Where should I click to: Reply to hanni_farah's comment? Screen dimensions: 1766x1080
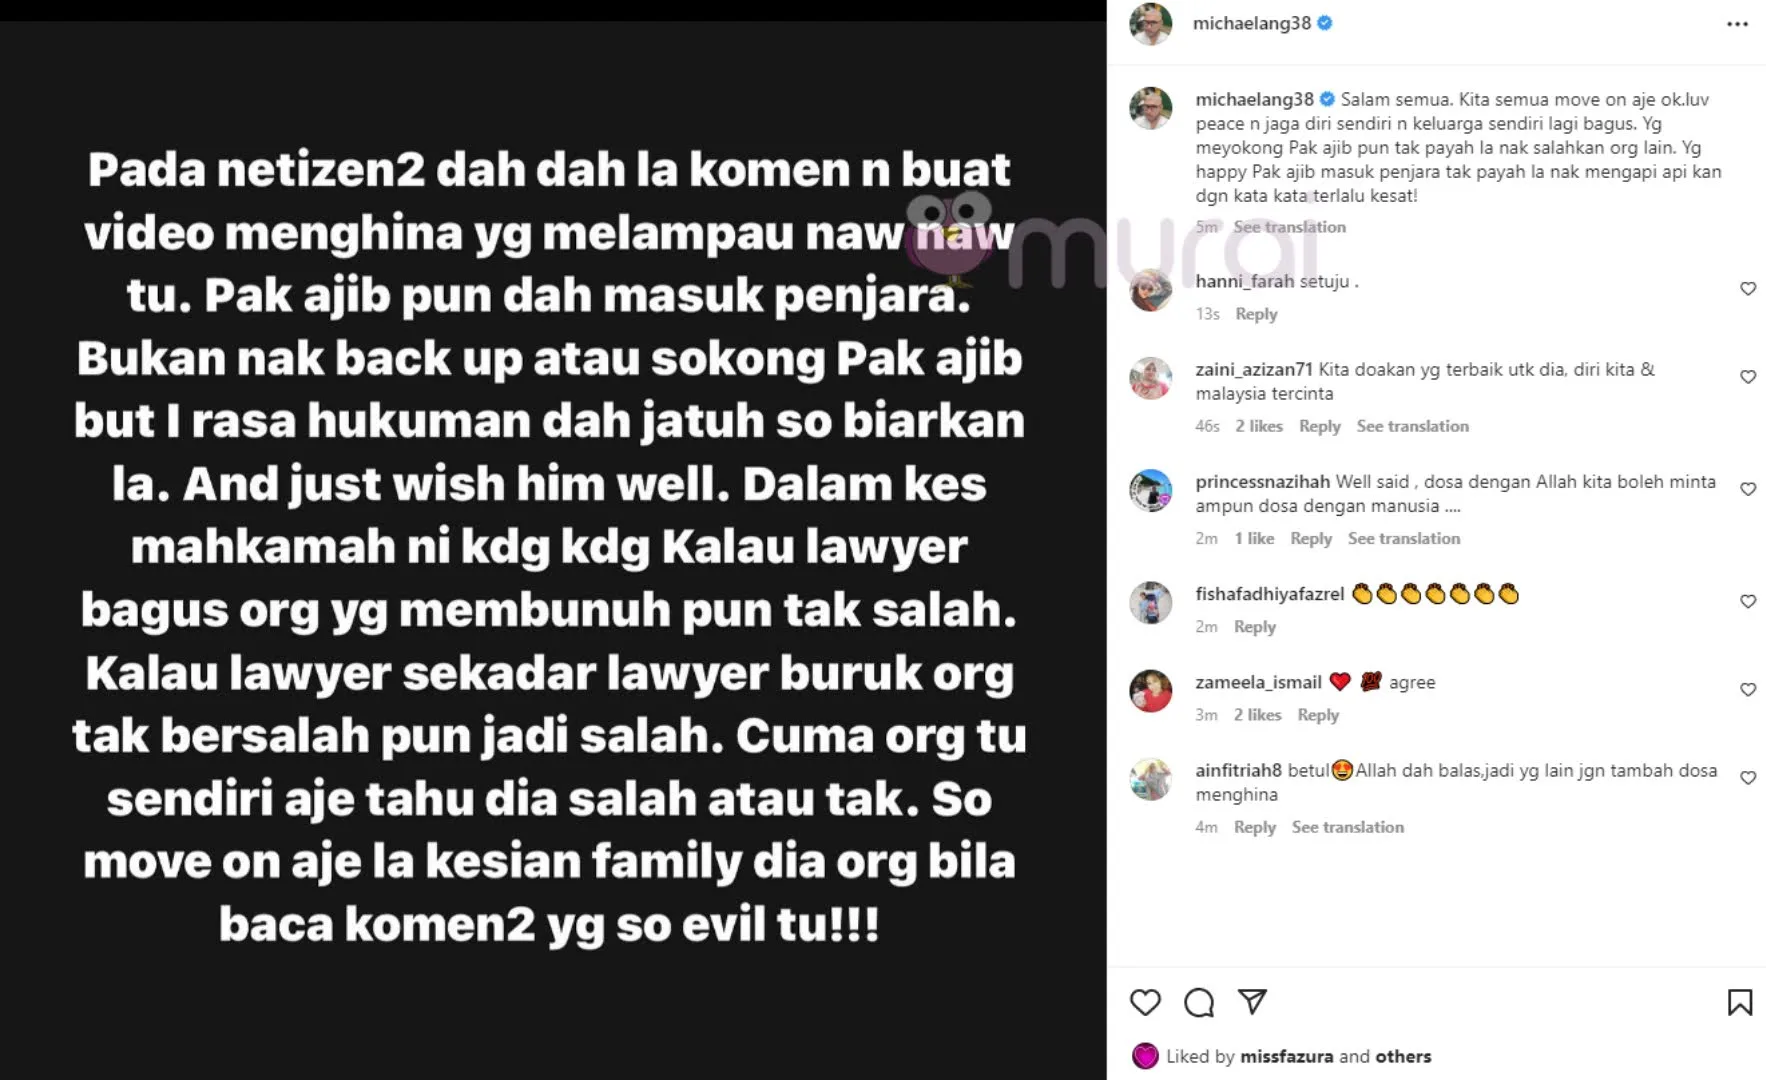(x=1256, y=314)
